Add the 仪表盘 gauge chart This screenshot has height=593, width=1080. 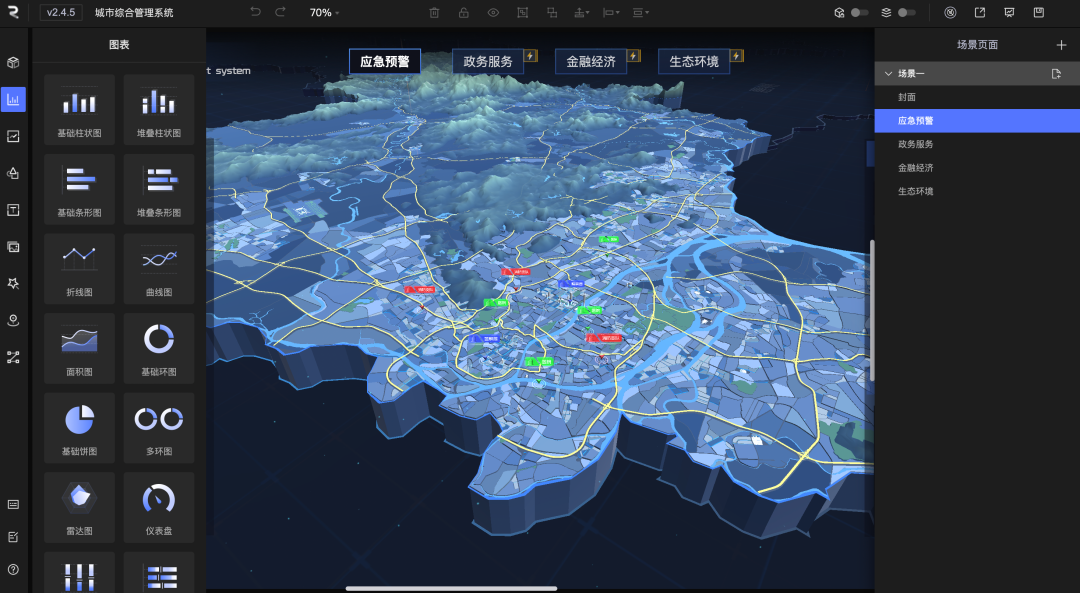[159, 507]
